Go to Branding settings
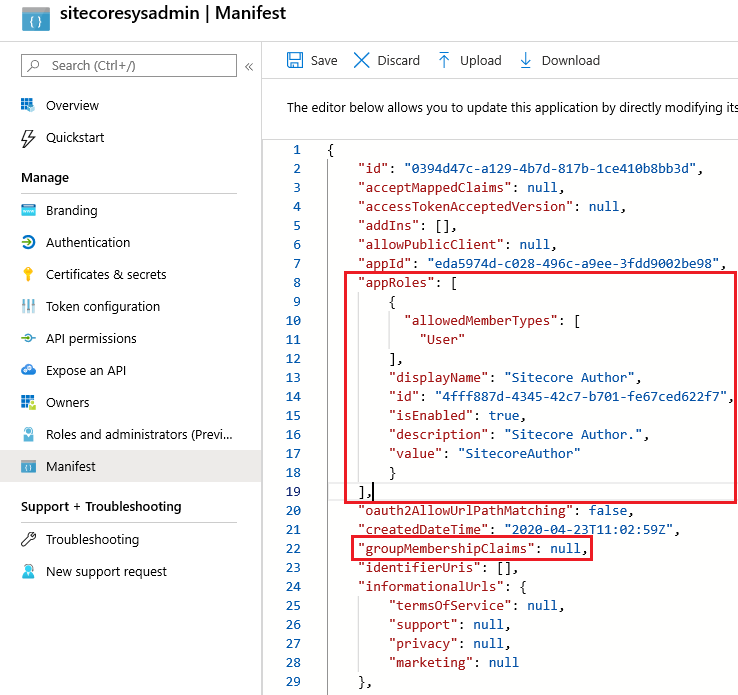 coord(72,210)
